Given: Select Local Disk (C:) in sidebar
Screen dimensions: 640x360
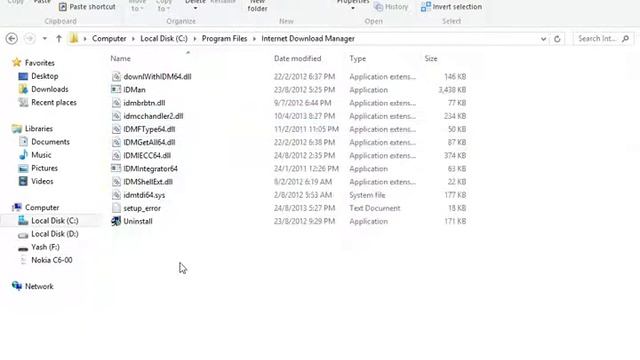Looking at the screenshot, I should [55, 221].
